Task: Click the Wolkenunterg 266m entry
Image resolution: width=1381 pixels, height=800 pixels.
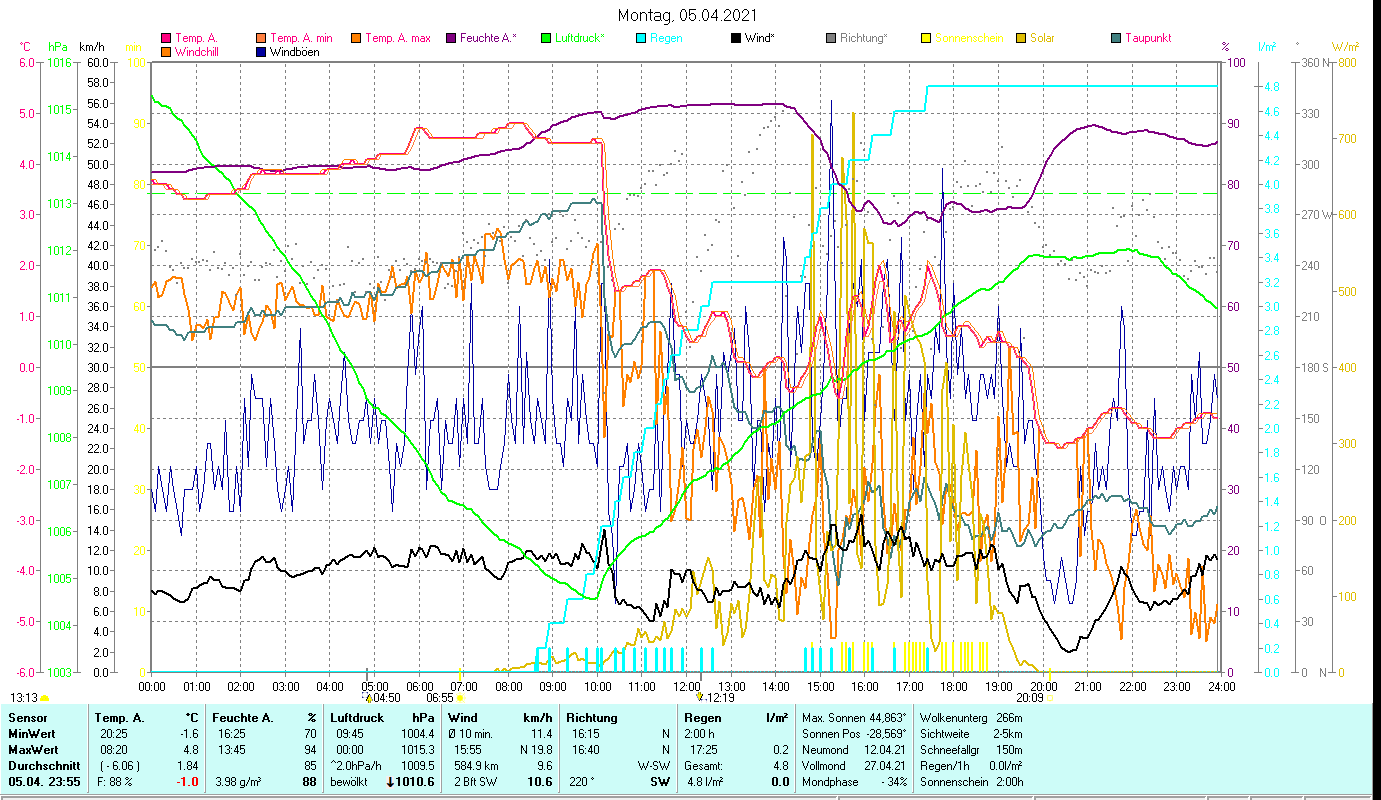Action: 971,717
